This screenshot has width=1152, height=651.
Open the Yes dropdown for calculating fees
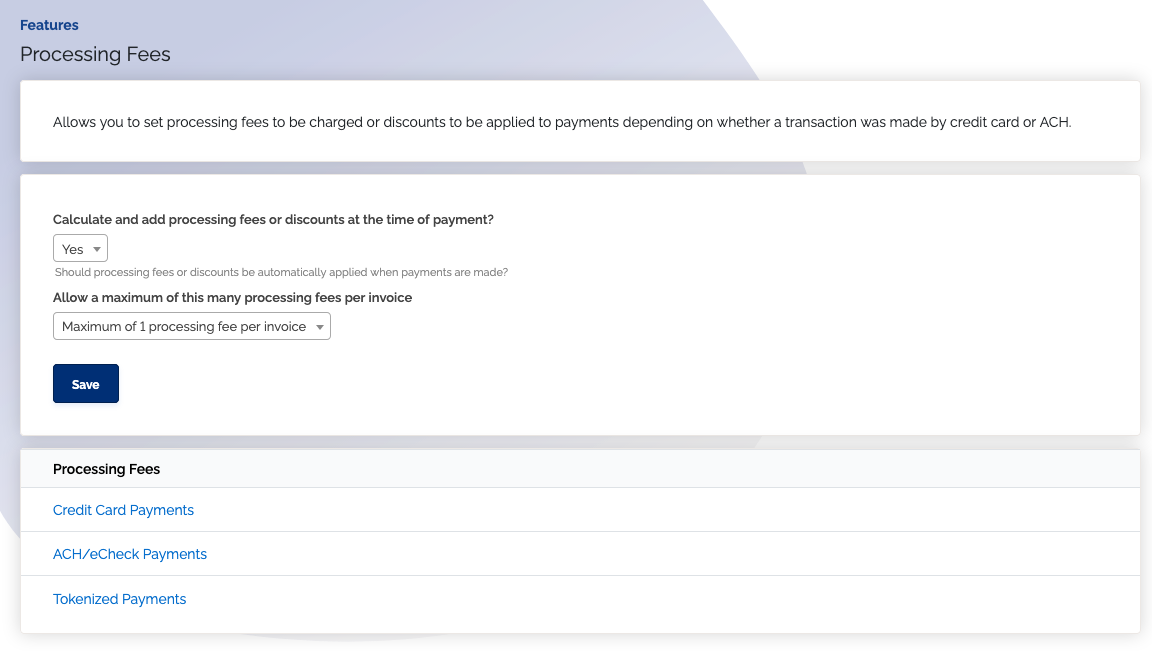80,249
